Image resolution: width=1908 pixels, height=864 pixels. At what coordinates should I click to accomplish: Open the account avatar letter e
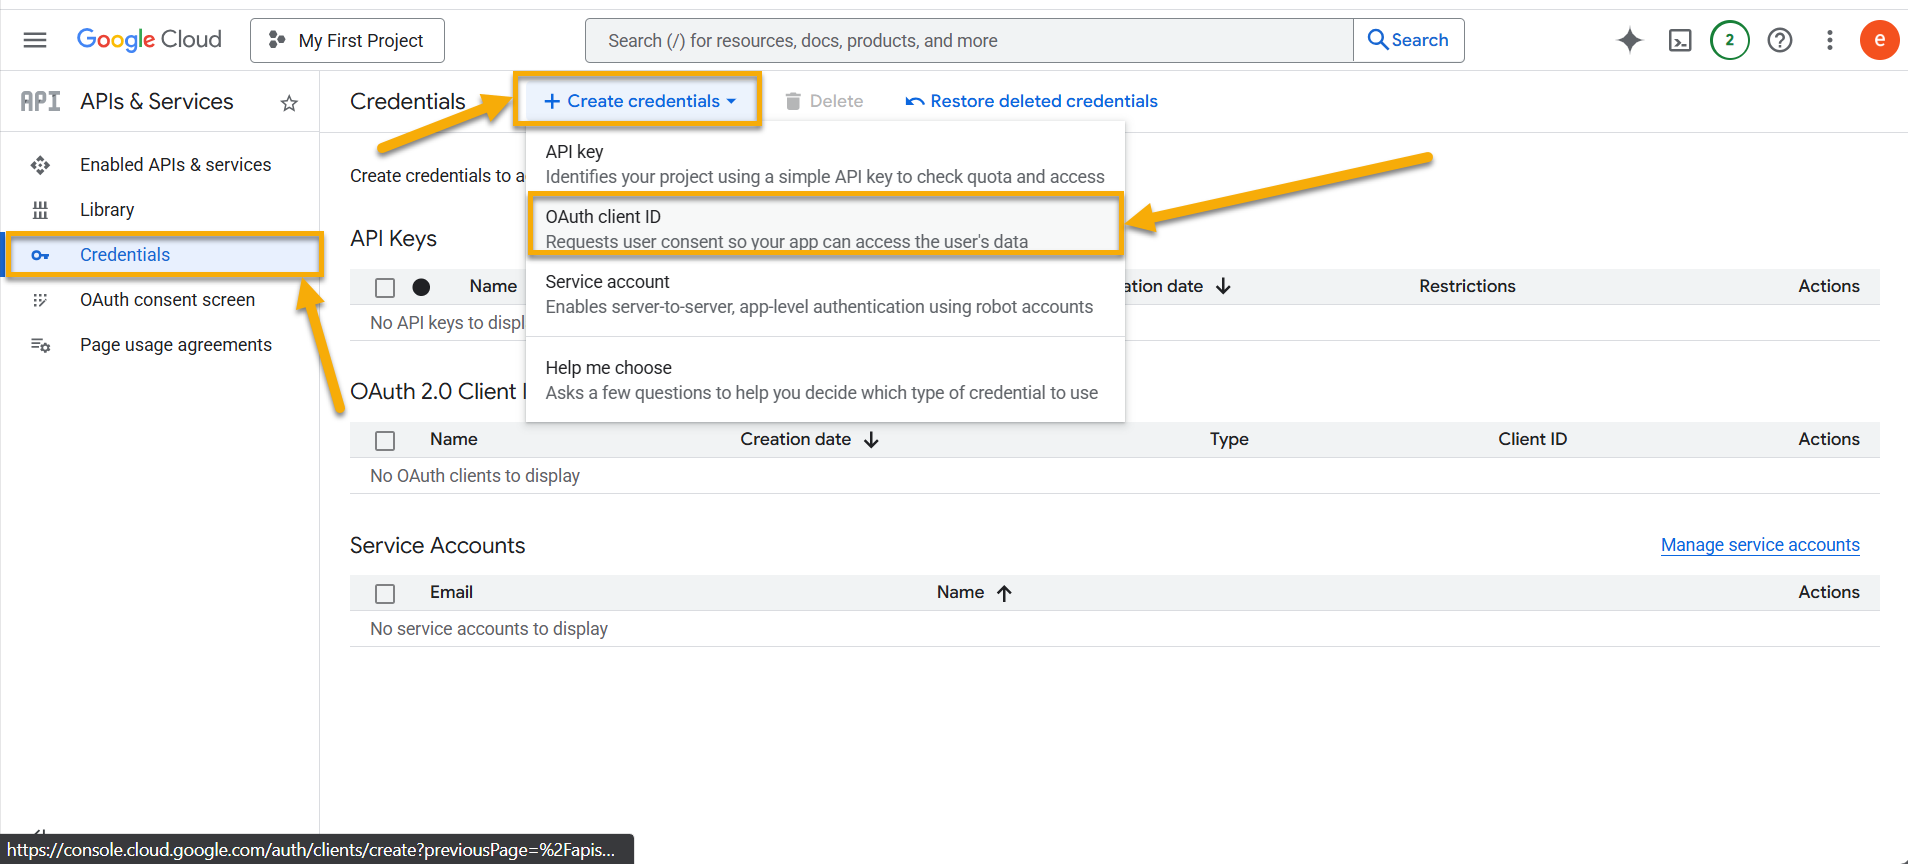click(1880, 40)
